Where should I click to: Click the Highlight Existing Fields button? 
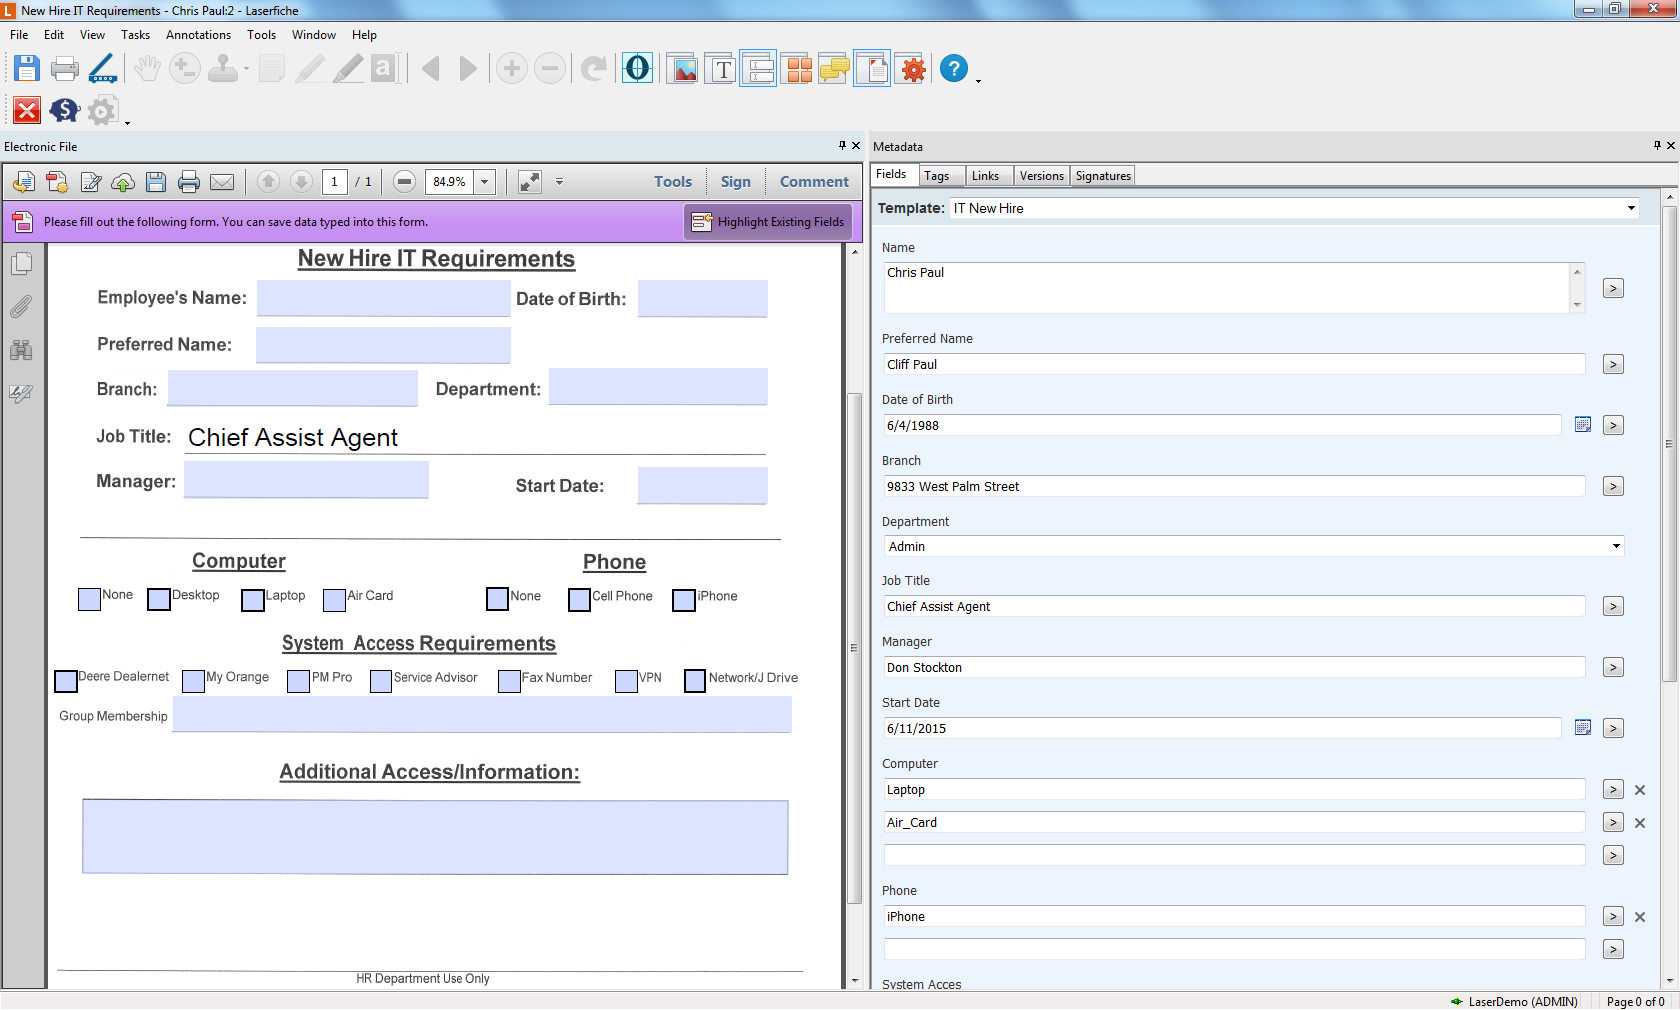[x=768, y=222]
